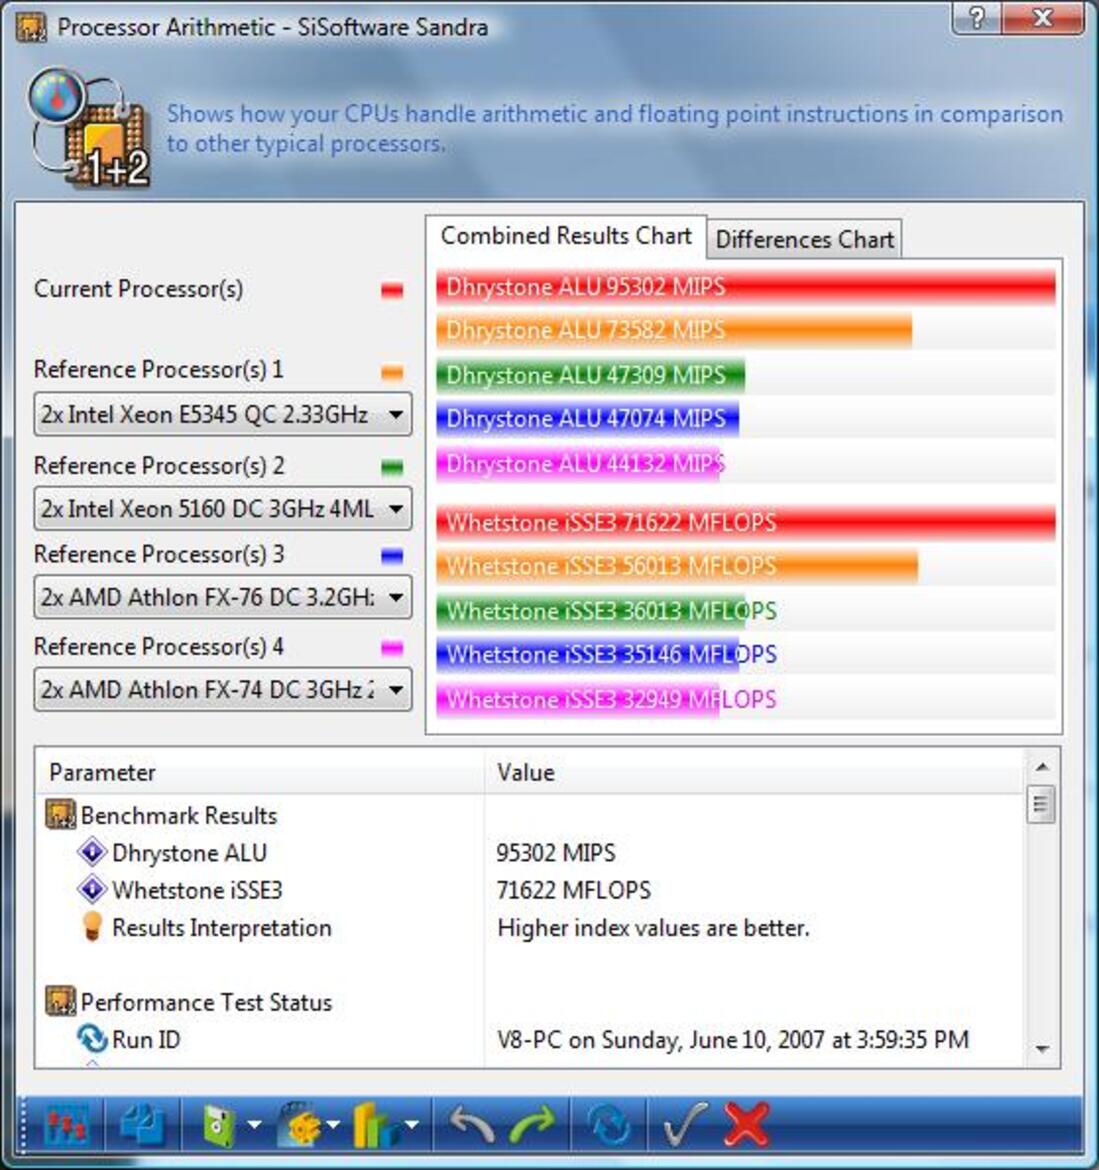Click the green Dhrystone ALU 47309 MIPS bar
This screenshot has width=1099, height=1170.
591,375
